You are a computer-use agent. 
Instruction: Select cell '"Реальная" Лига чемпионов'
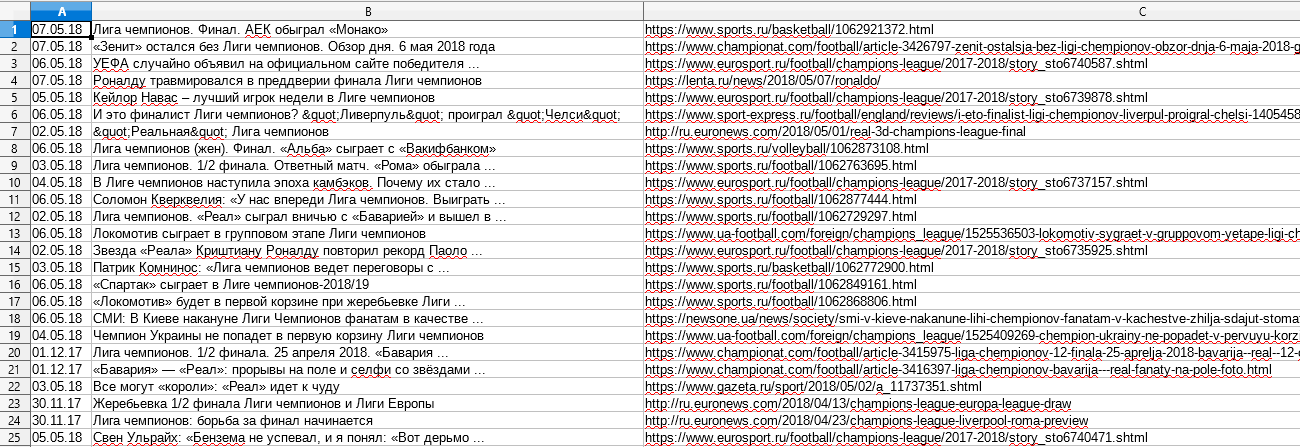(367, 132)
